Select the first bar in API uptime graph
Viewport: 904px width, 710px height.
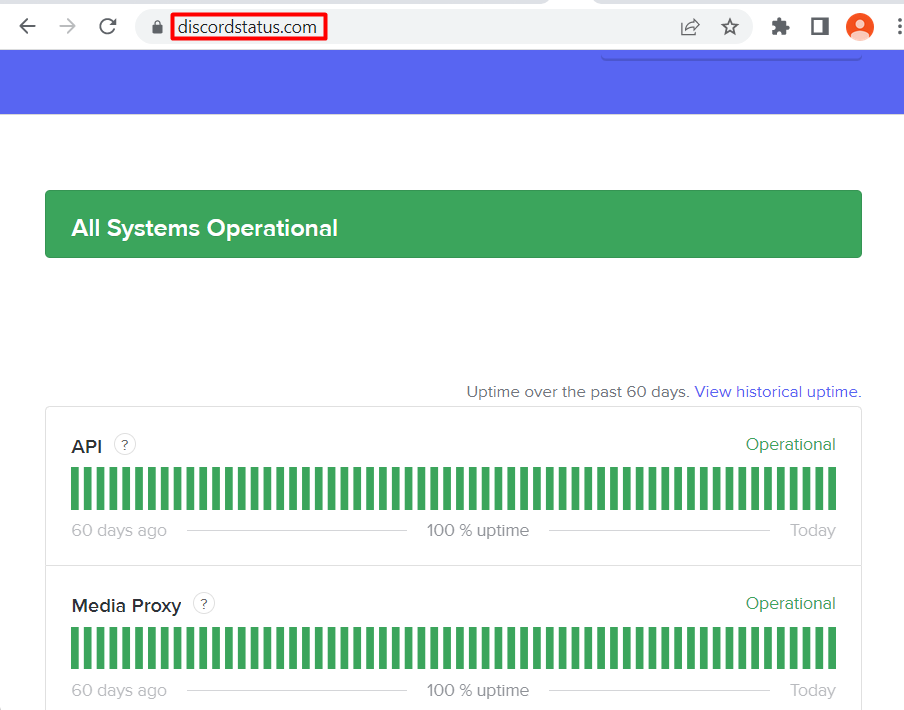pyautogui.click(x=75, y=489)
